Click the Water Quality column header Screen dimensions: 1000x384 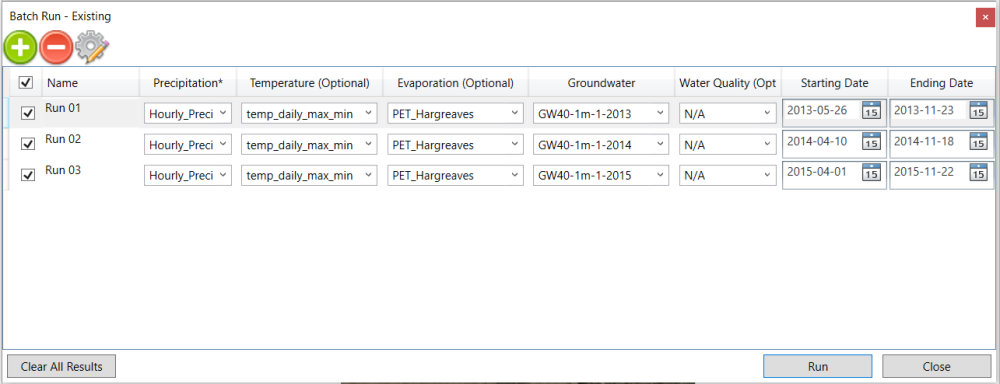pyautogui.click(x=728, y=83)
